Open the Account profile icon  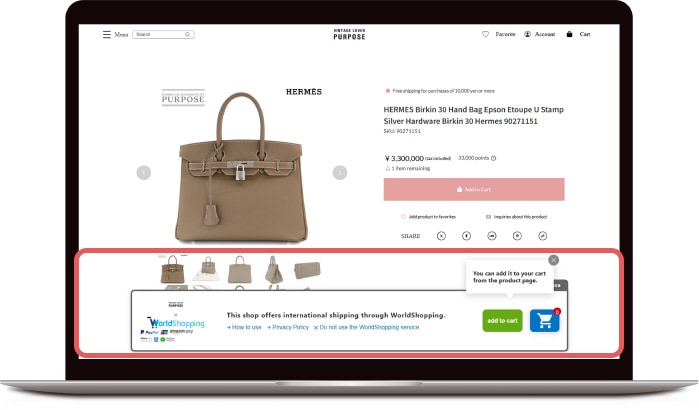527,34
